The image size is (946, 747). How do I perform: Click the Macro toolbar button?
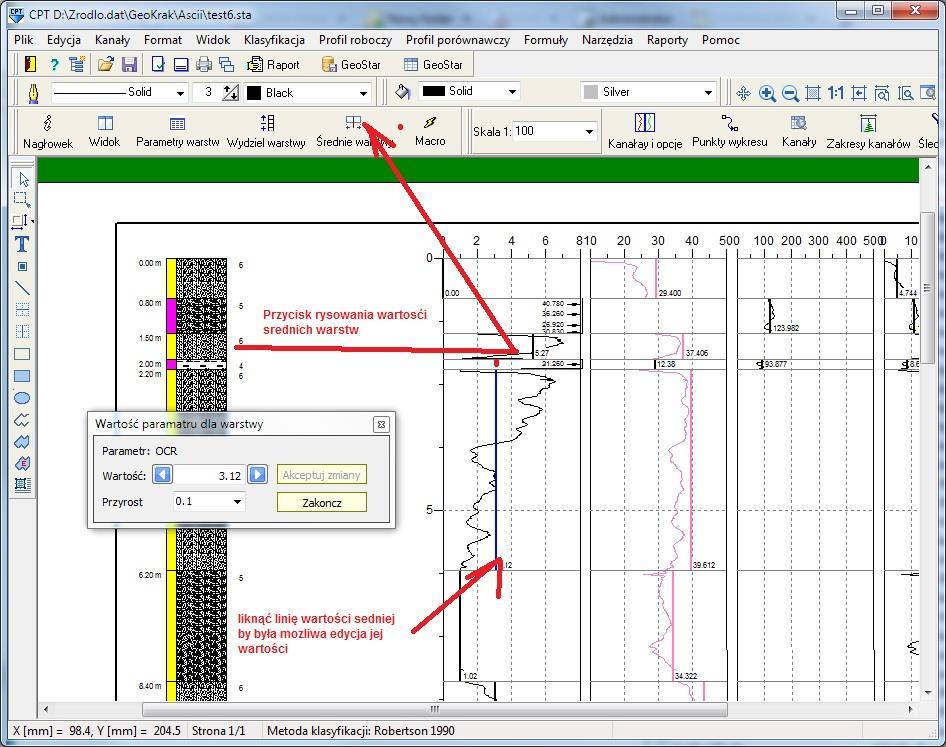[x=430, y=132]
